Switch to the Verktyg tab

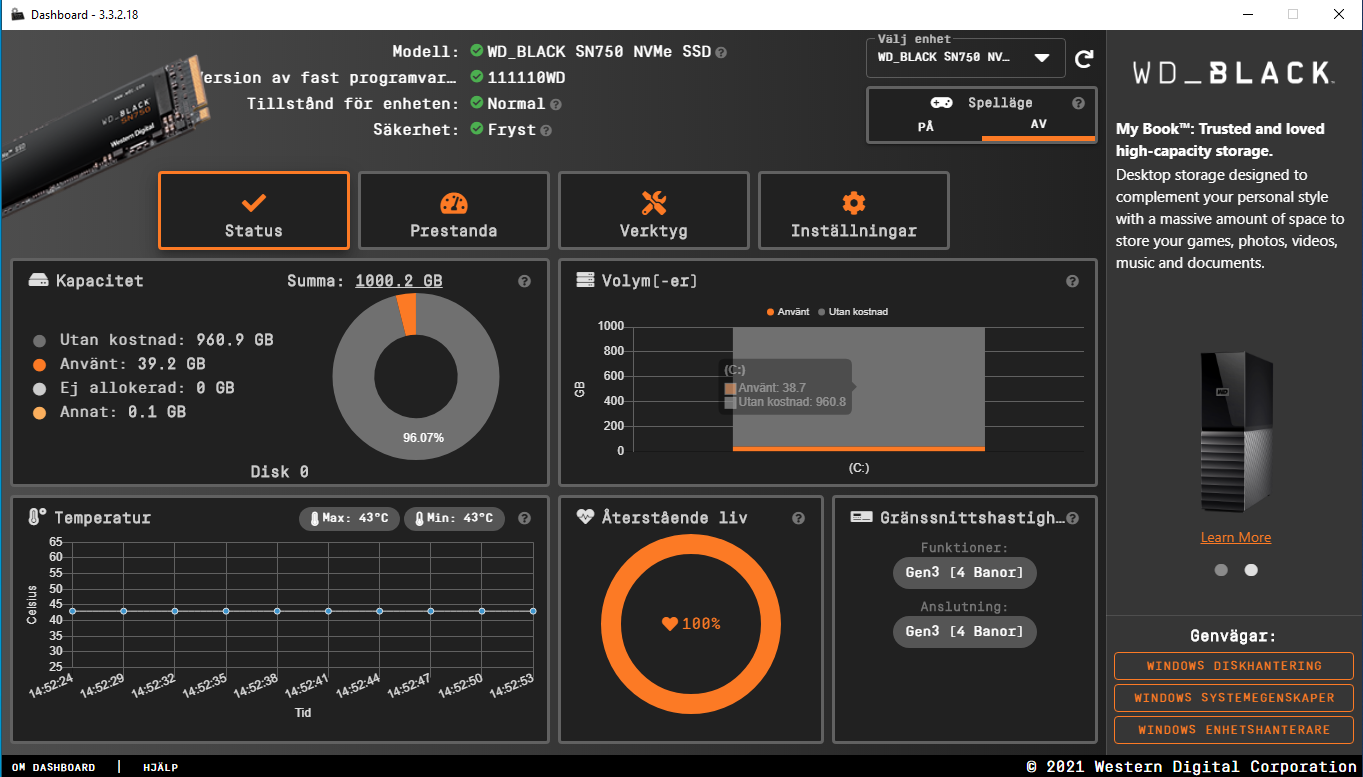tap(654, 210)
